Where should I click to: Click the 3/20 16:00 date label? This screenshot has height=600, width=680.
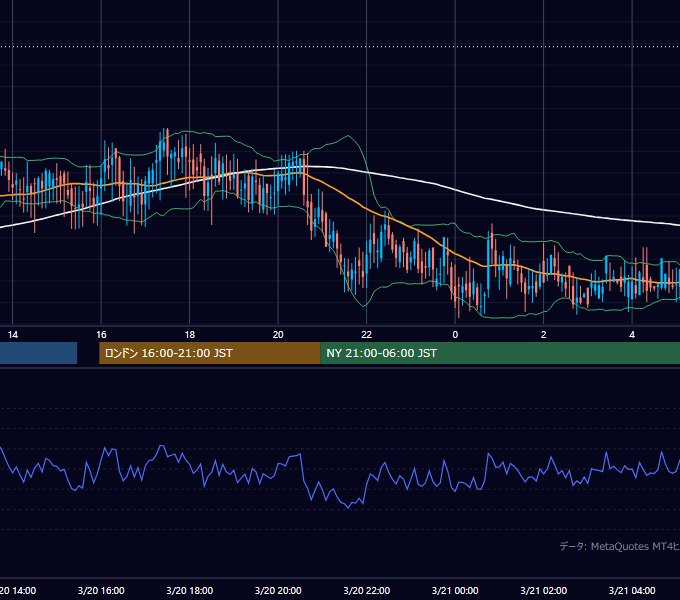click(x=101, y=590)
